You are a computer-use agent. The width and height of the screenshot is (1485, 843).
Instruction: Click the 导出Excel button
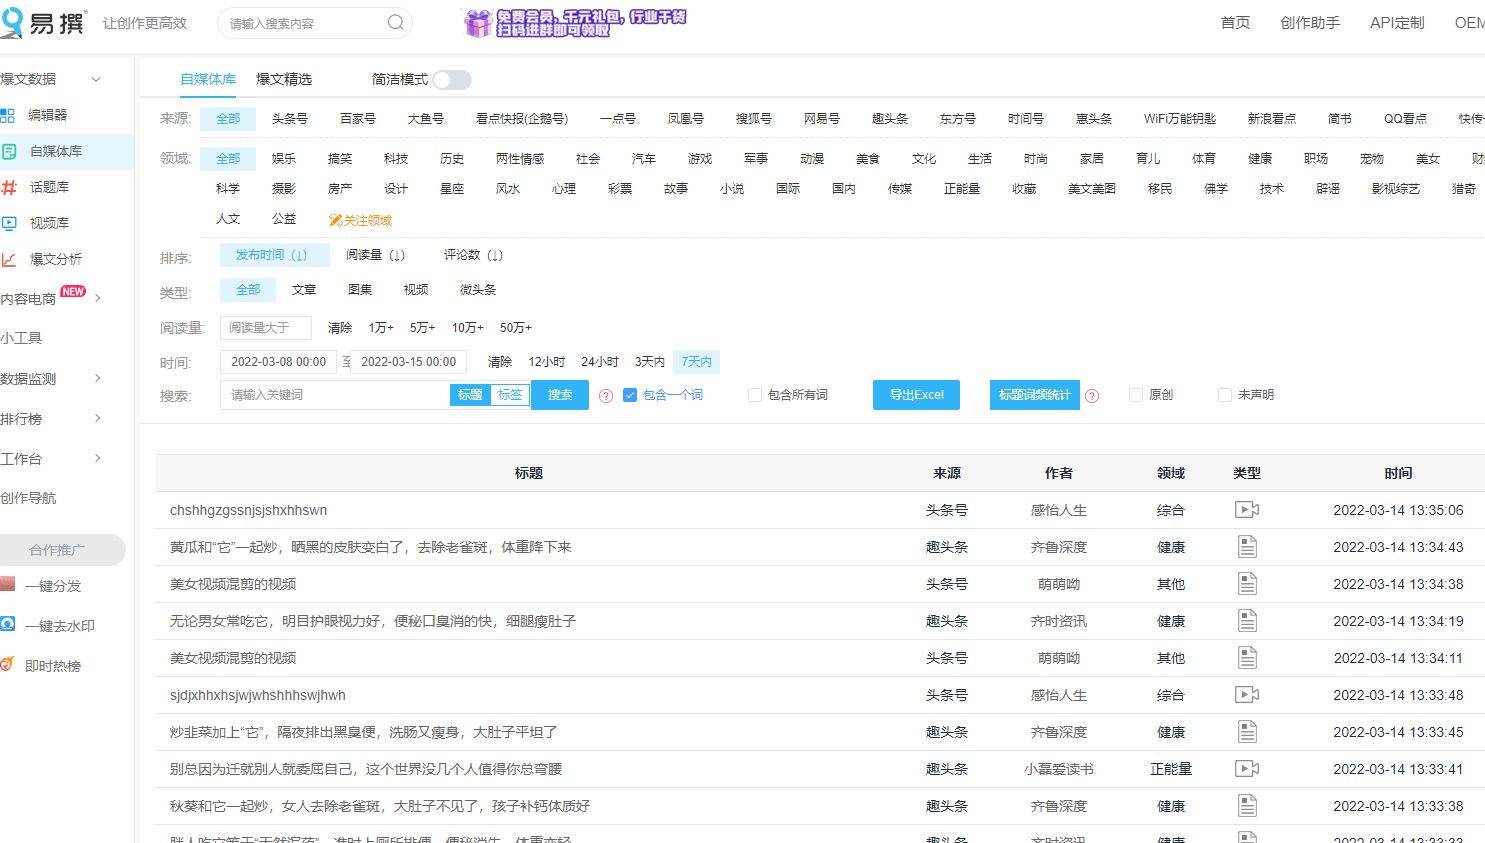(x=916, y=395)
